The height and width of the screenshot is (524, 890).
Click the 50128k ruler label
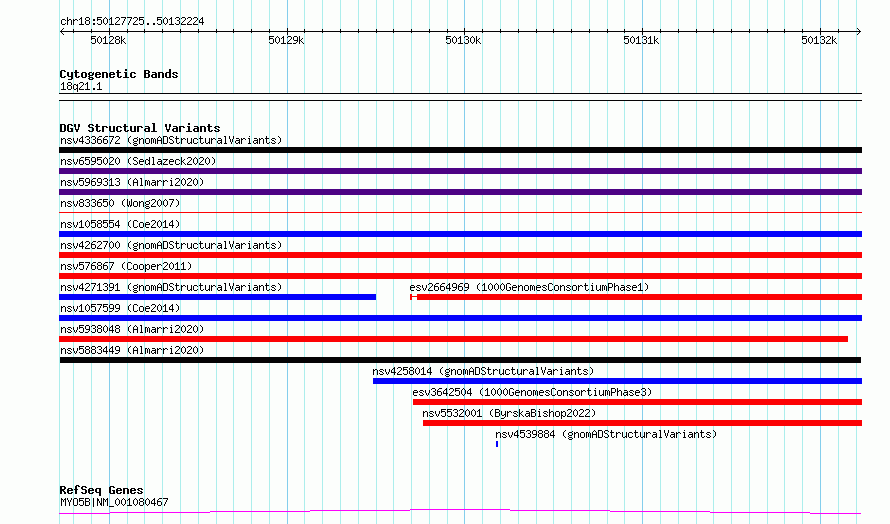108,40
